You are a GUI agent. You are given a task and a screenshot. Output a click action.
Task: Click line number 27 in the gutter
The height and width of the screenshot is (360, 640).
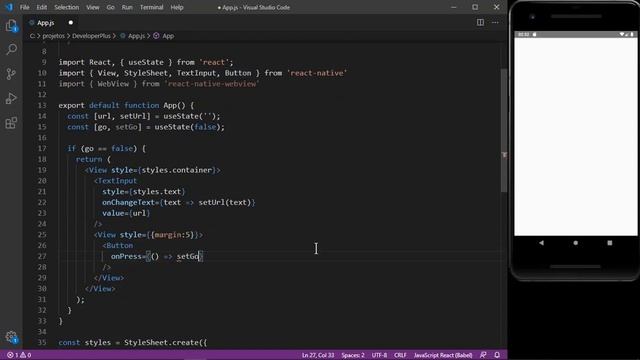42,256
